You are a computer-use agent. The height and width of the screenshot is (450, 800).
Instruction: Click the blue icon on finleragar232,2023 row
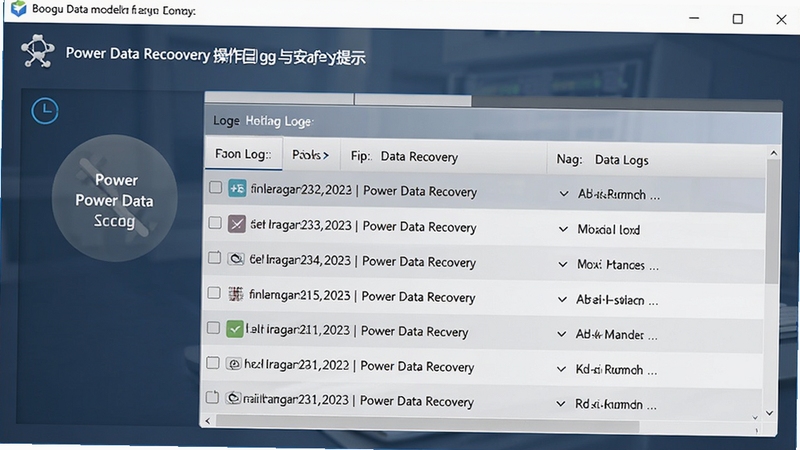coord(237,189)
